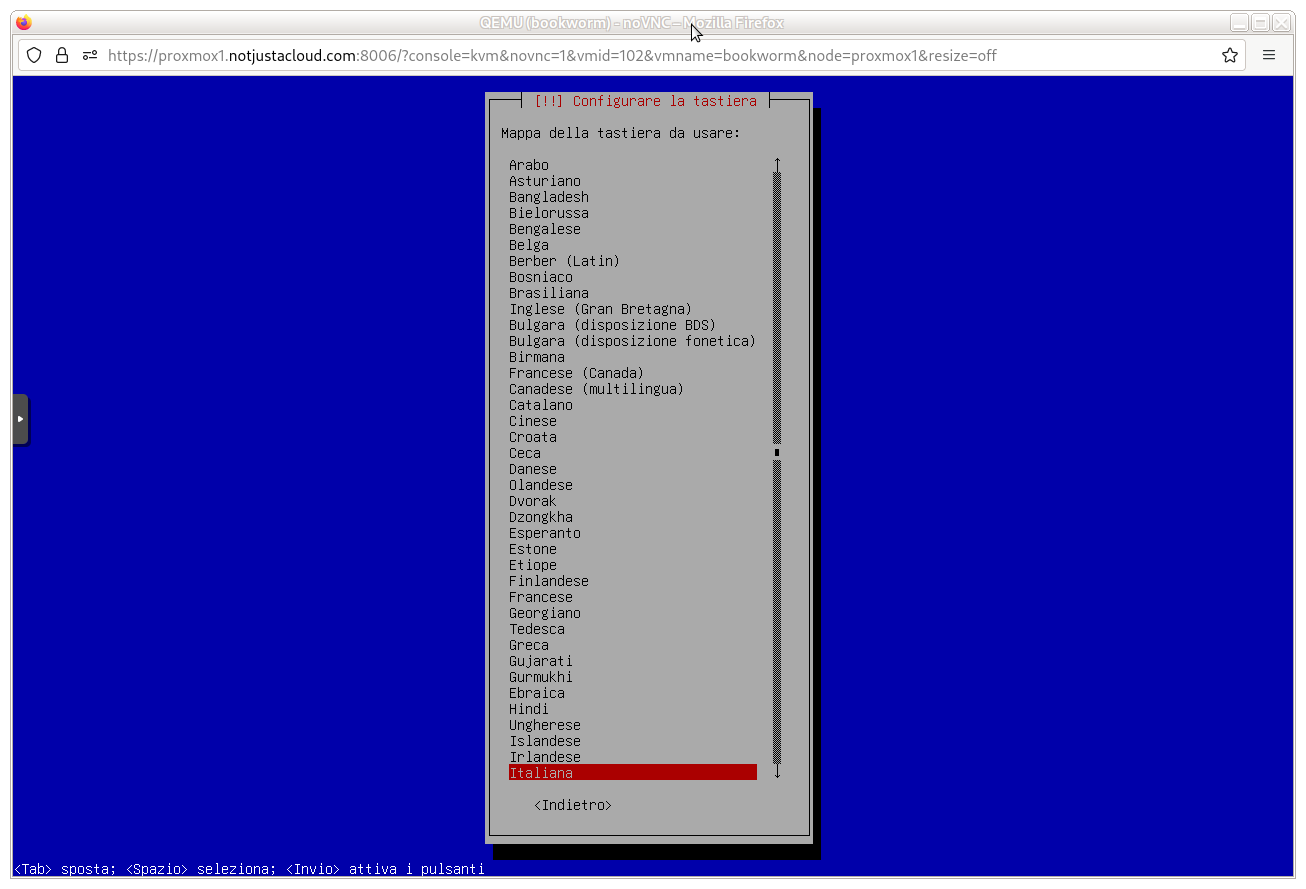Select Bosniaco keyboard layout
1306x889 pixels.
pyautogui.click(x=541, y=277)
